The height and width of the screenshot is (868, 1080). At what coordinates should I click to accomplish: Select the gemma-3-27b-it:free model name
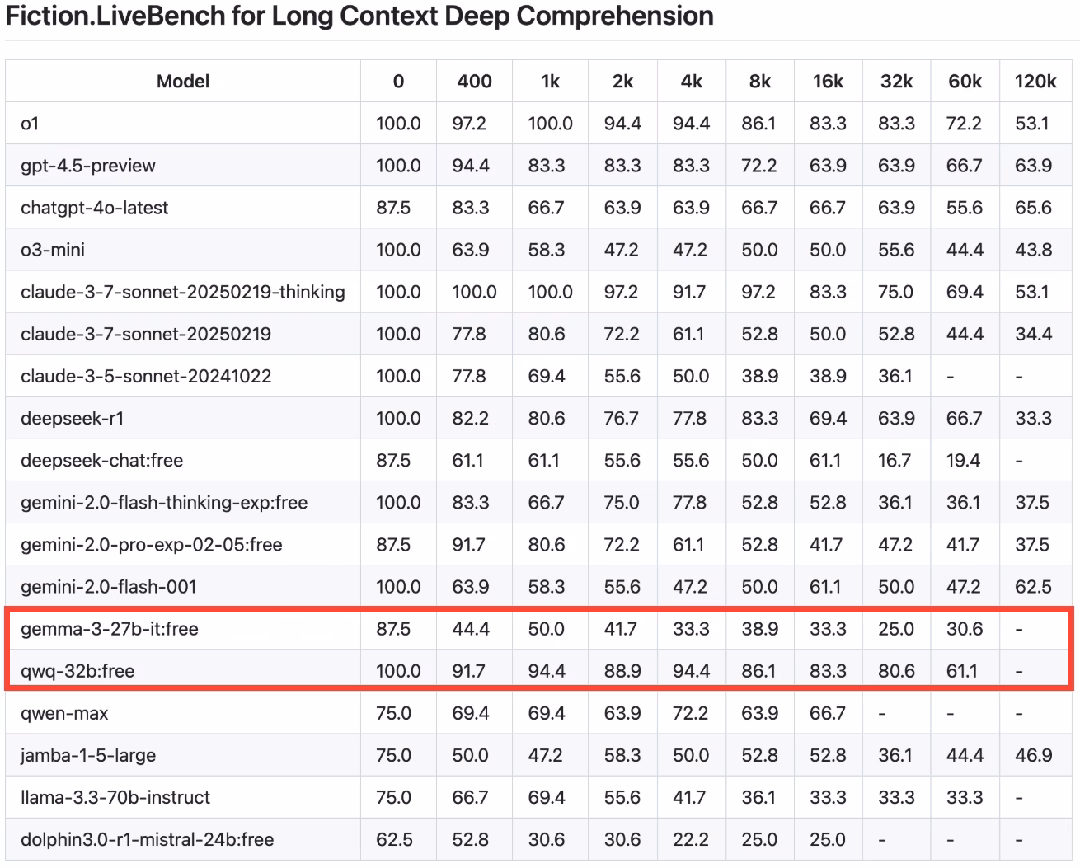click(x=110, y=629)
